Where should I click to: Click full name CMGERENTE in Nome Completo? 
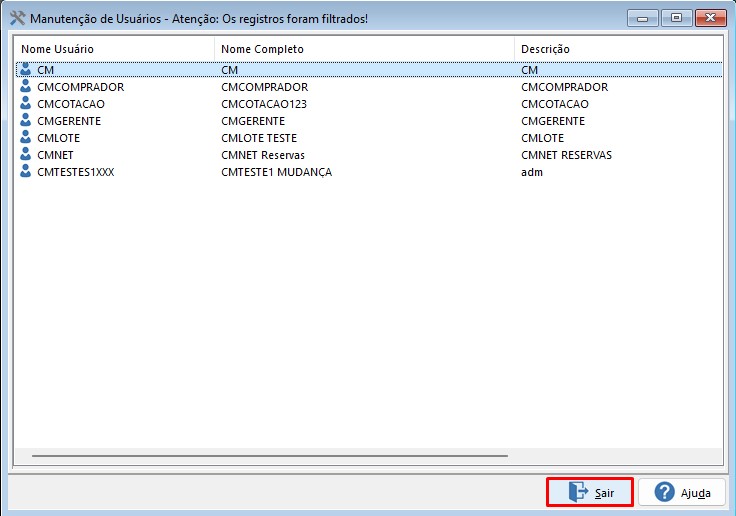(x=253, y=121)
